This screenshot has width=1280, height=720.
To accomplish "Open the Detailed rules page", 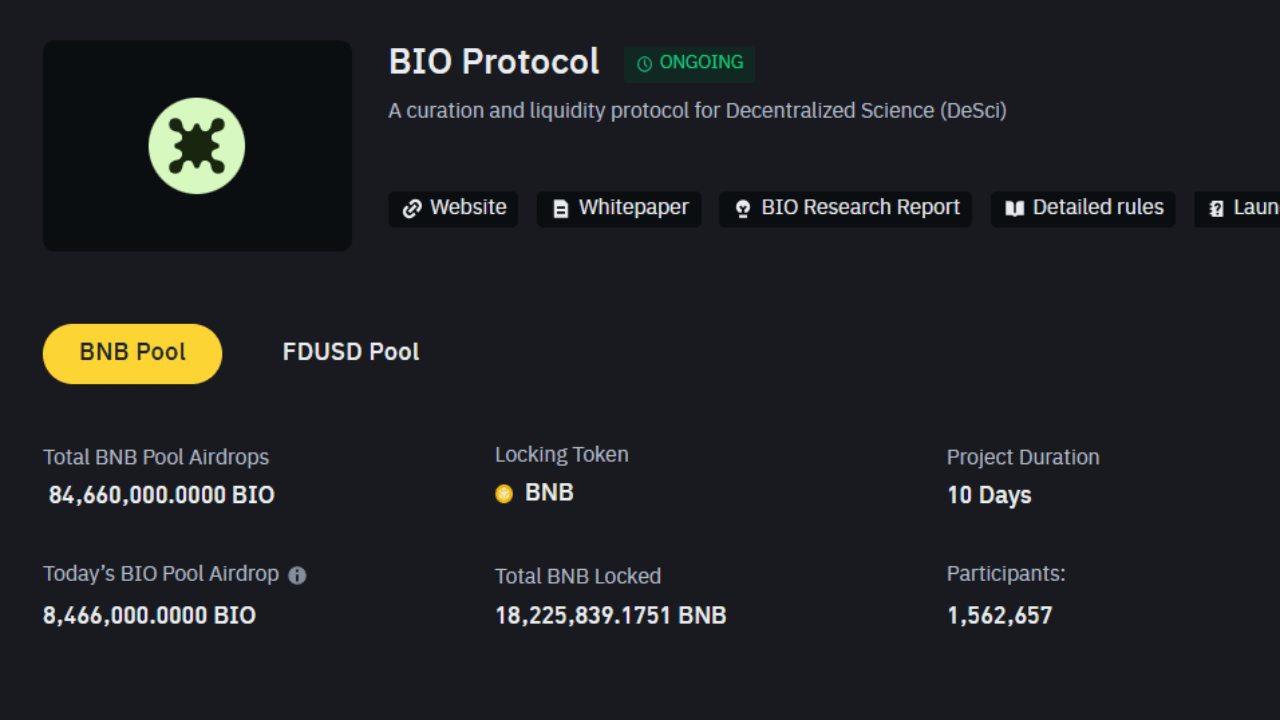I will pyautogui.click(x=1082, y=208).
